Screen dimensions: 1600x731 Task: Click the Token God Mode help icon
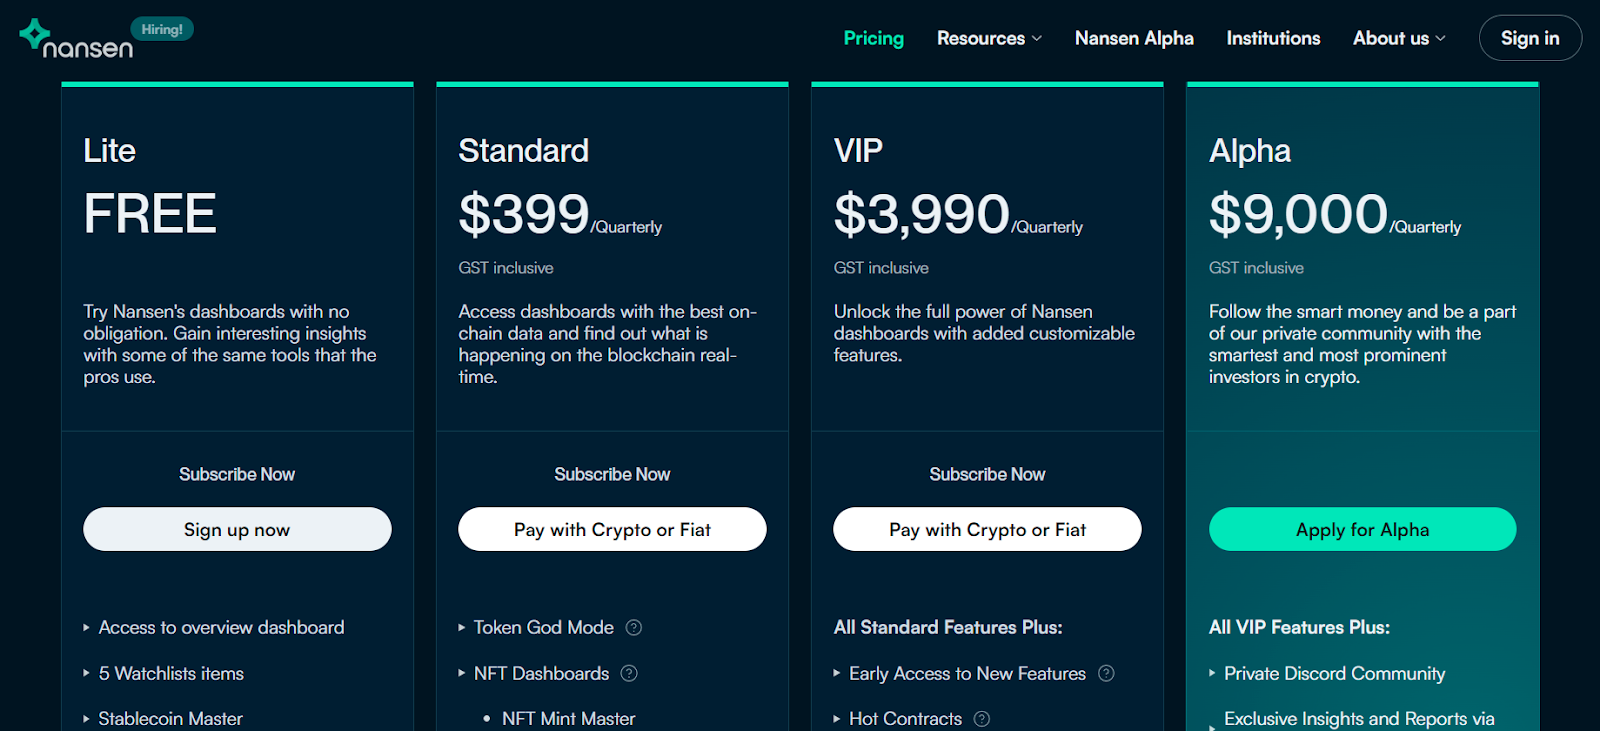[634, 628]
